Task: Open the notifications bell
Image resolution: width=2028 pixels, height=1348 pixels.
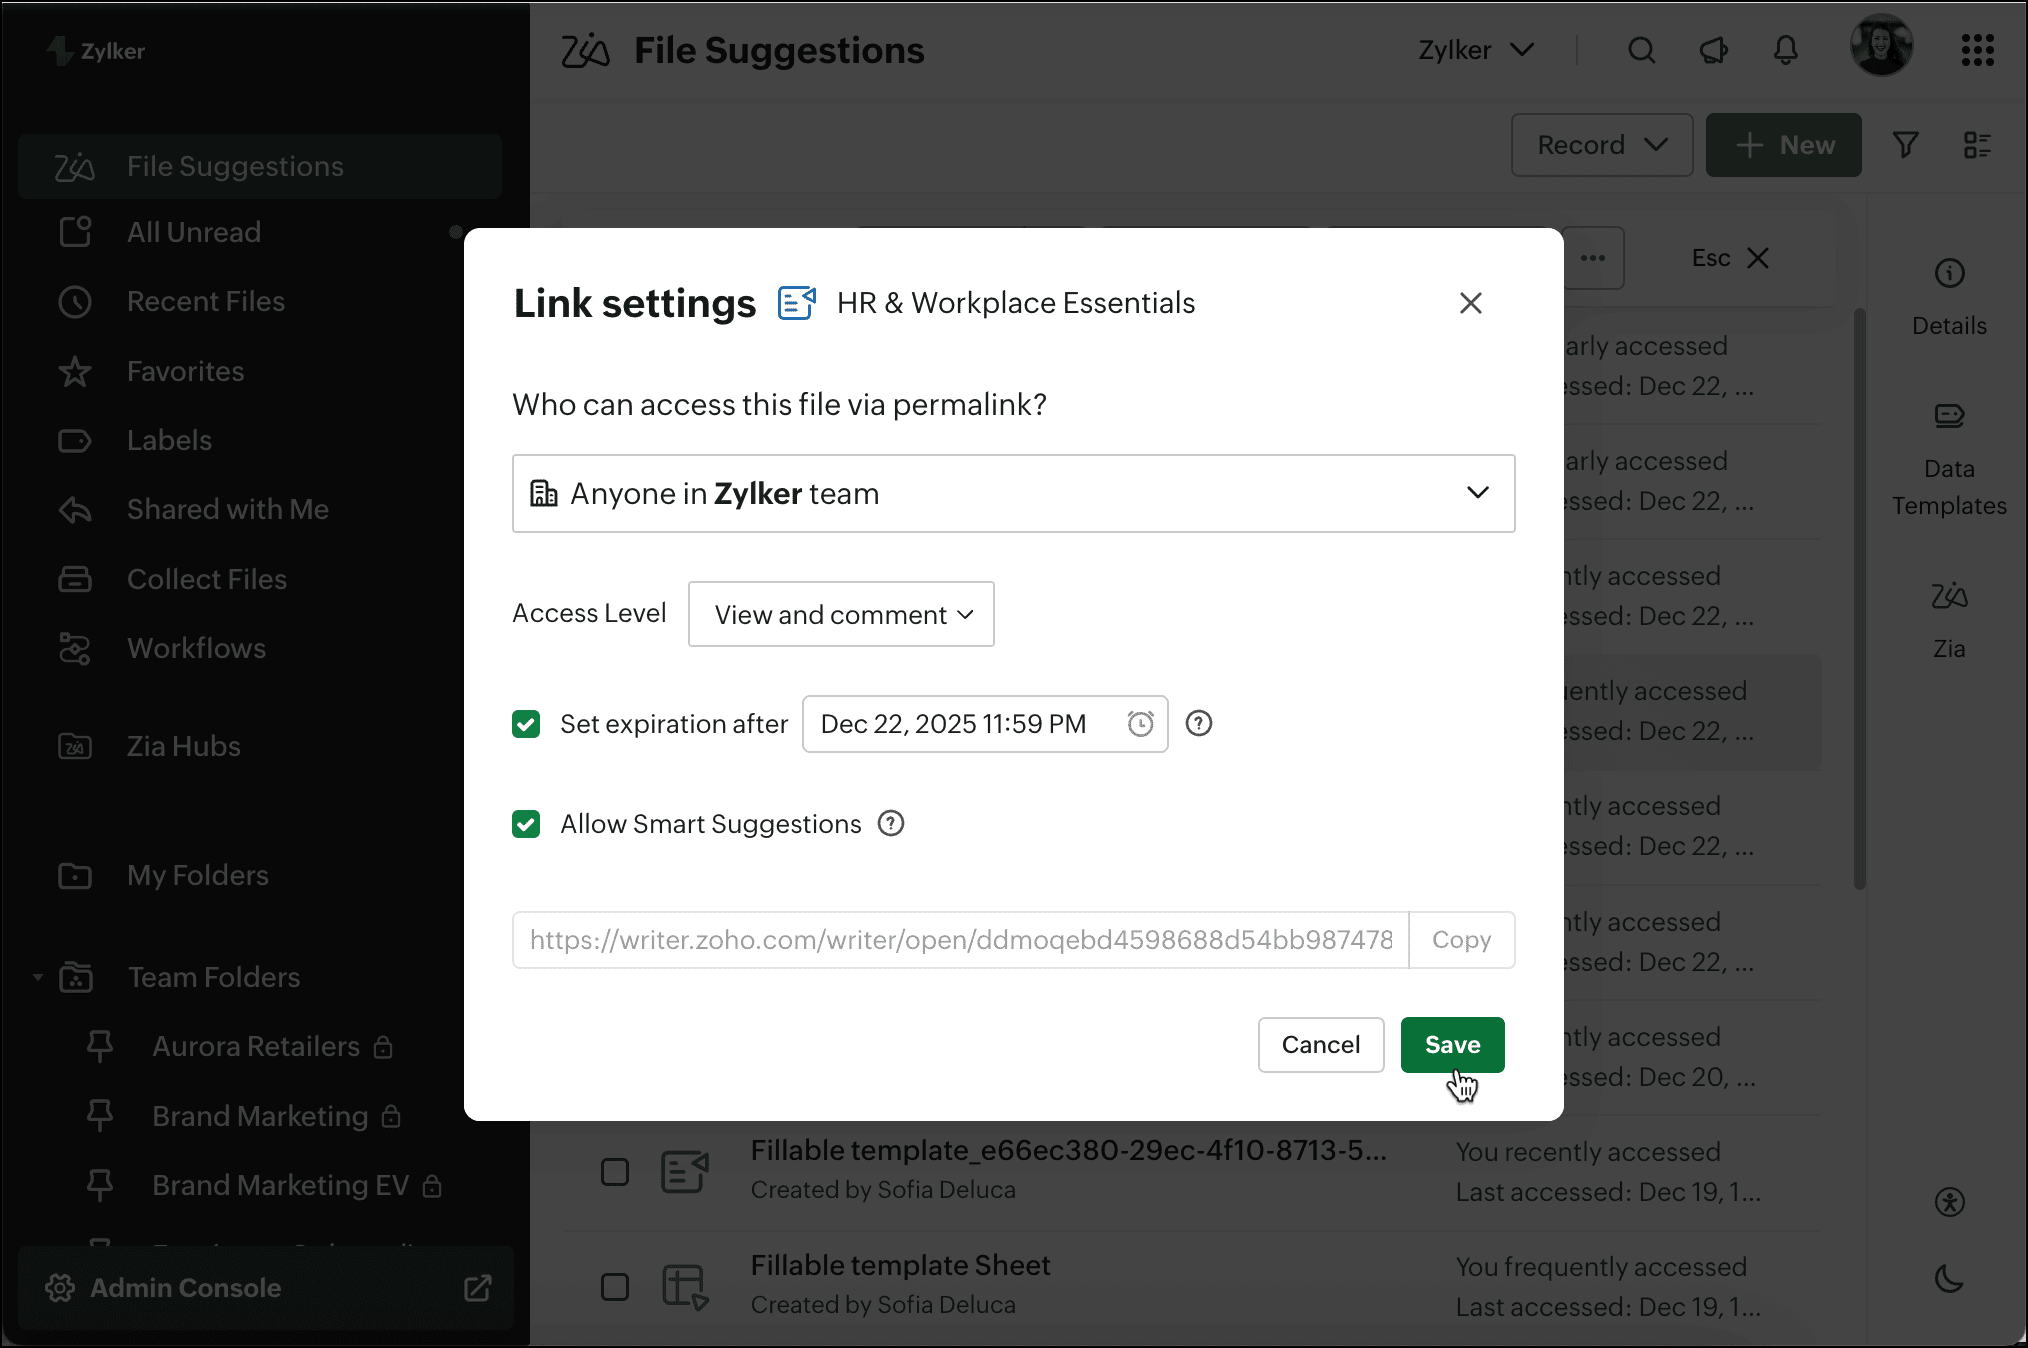Action: pos(1785,51)
